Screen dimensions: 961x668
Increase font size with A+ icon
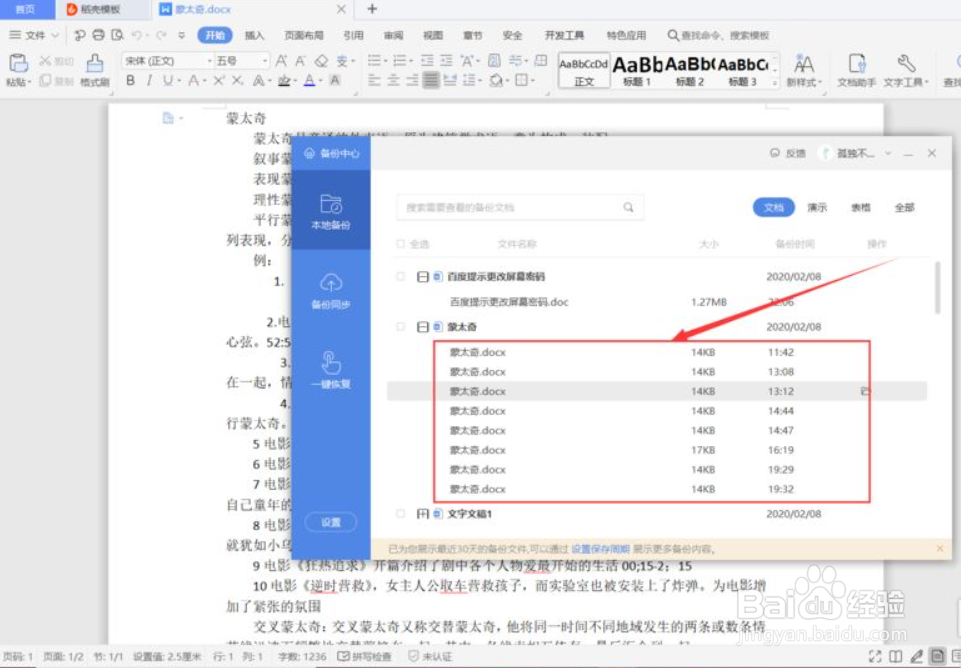tap(281, 61)
